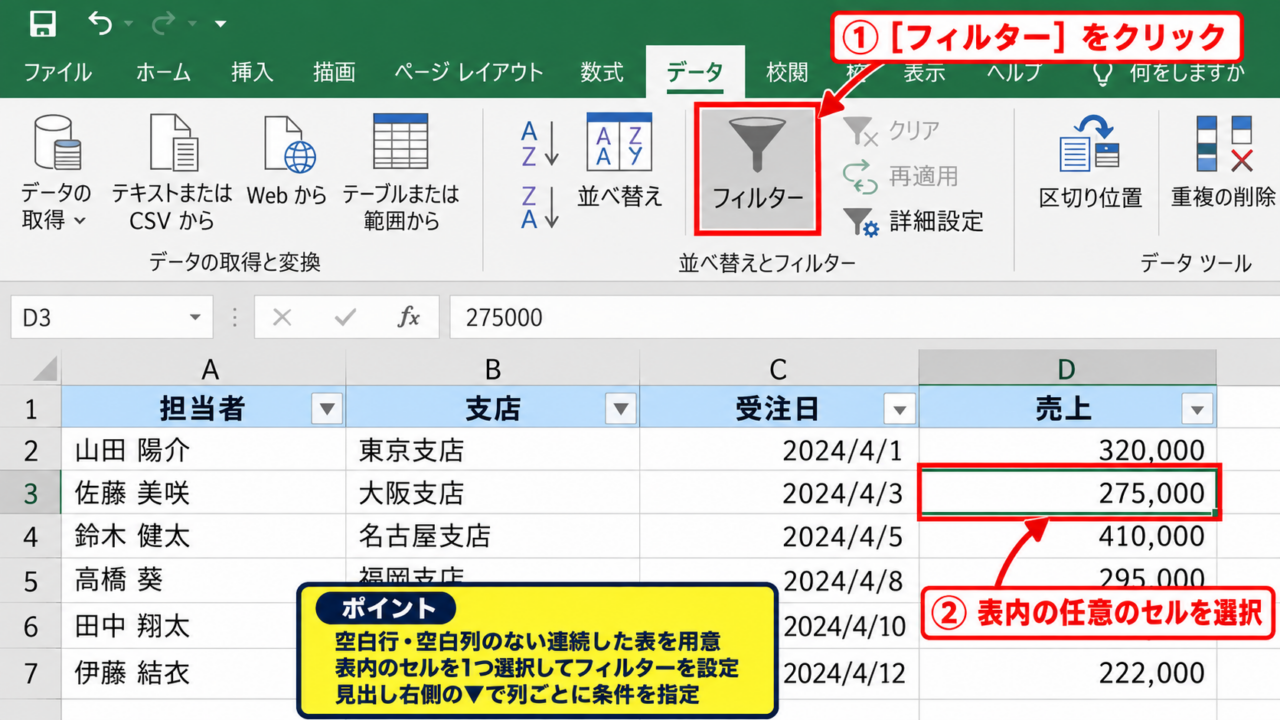Open the 並べ替え sort dialog
Screen dimensions: 1280x720
tap(620, 160)
